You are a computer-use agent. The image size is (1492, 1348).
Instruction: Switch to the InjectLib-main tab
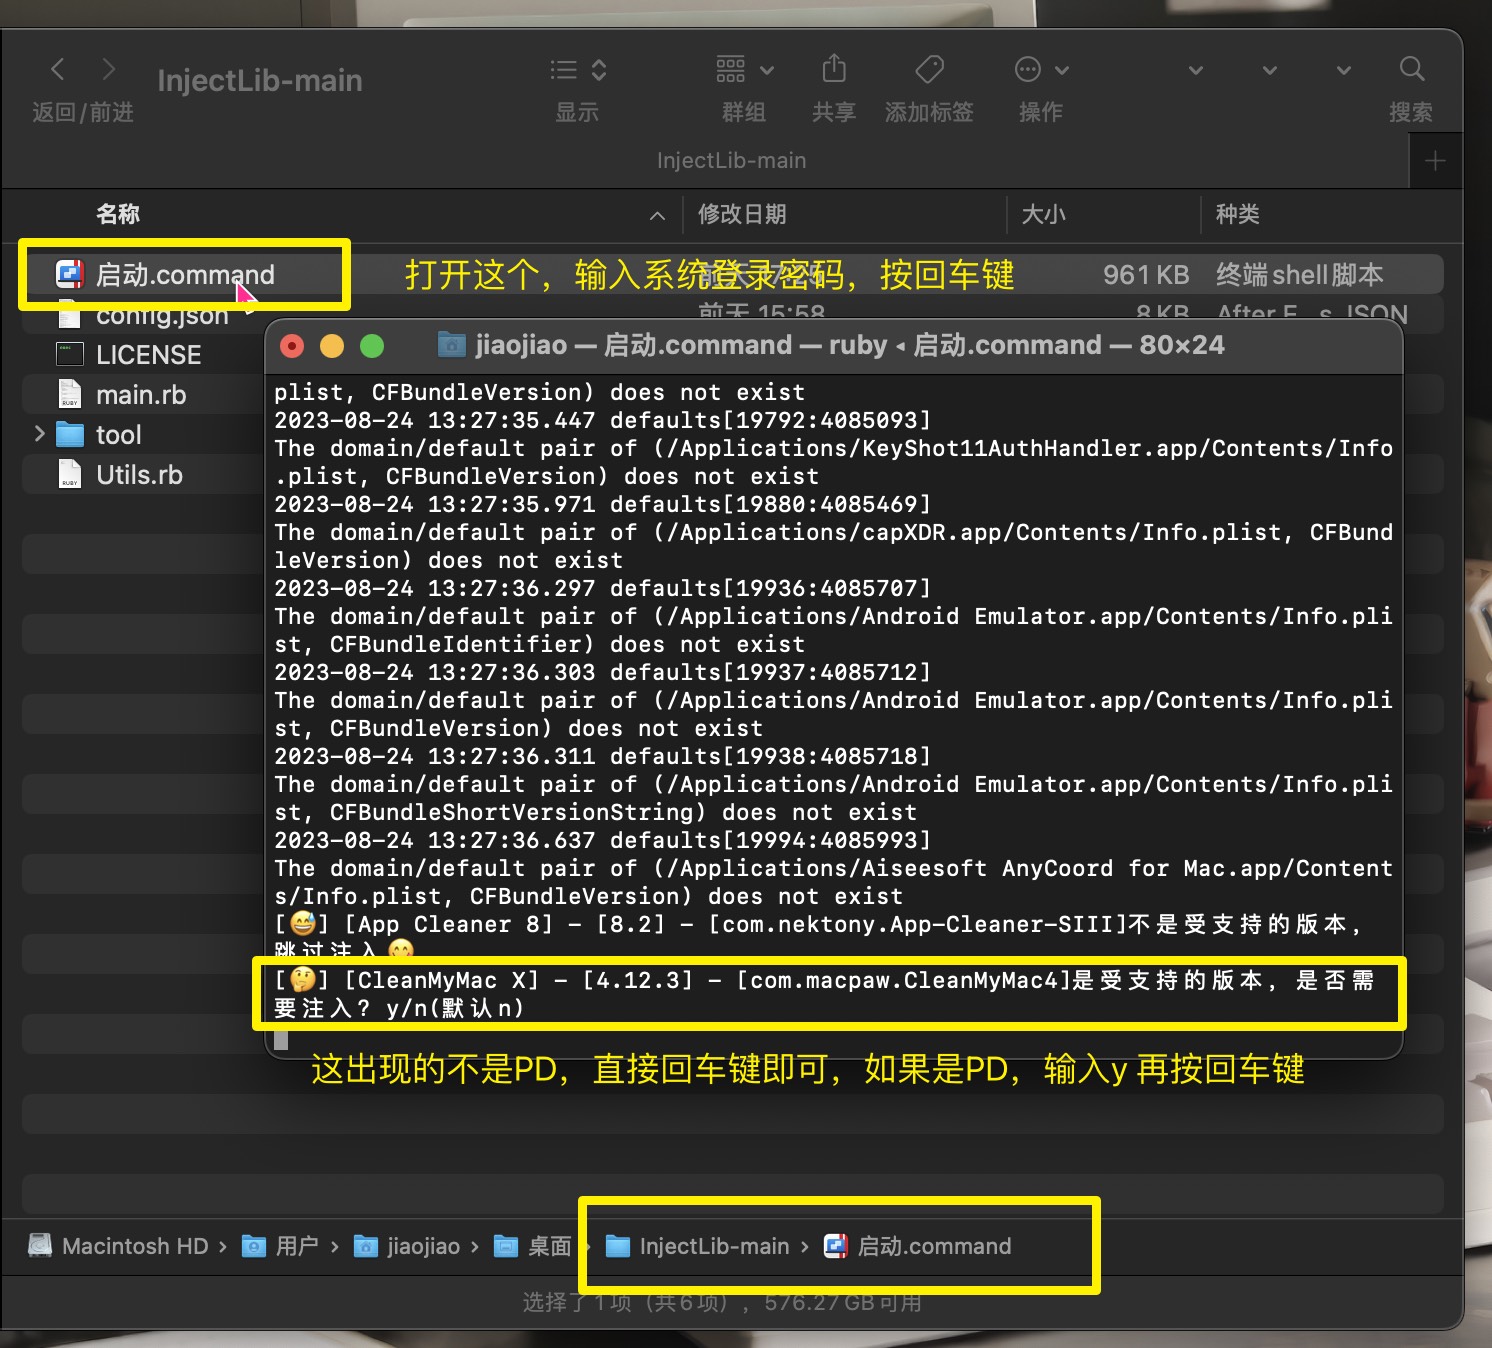730,160
